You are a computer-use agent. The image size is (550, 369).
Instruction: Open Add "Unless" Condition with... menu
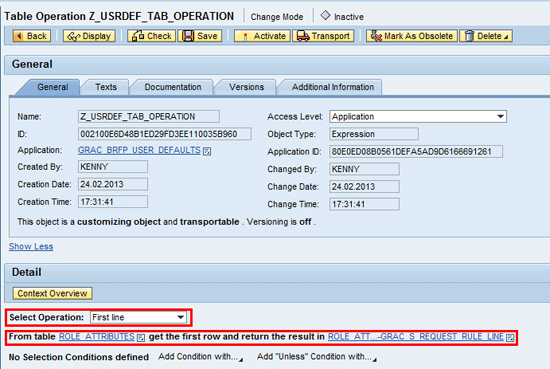click(x=317, y=357)
